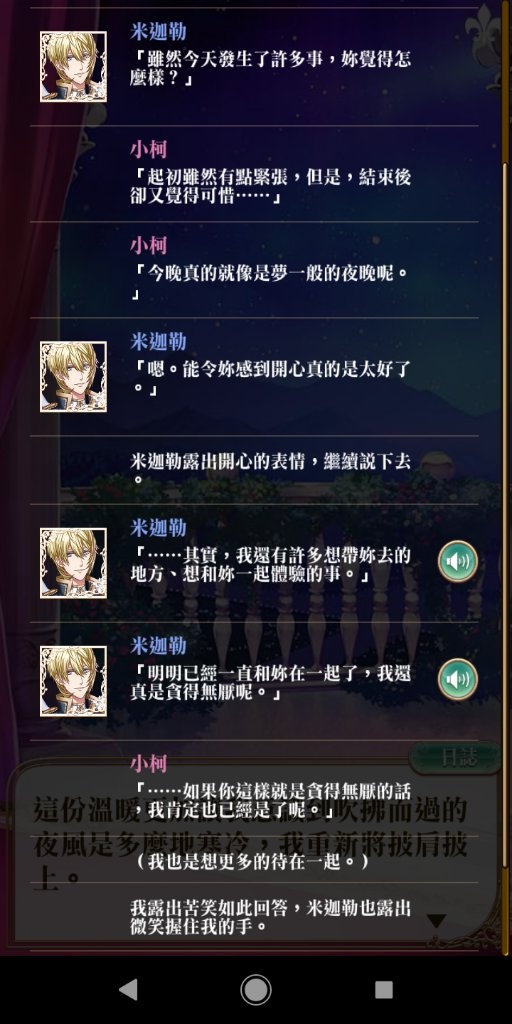Tap 米迦勒 portrait beside 「嗯。能令妳感到開心」
512x1024 pixels.
tap(73, 377)
